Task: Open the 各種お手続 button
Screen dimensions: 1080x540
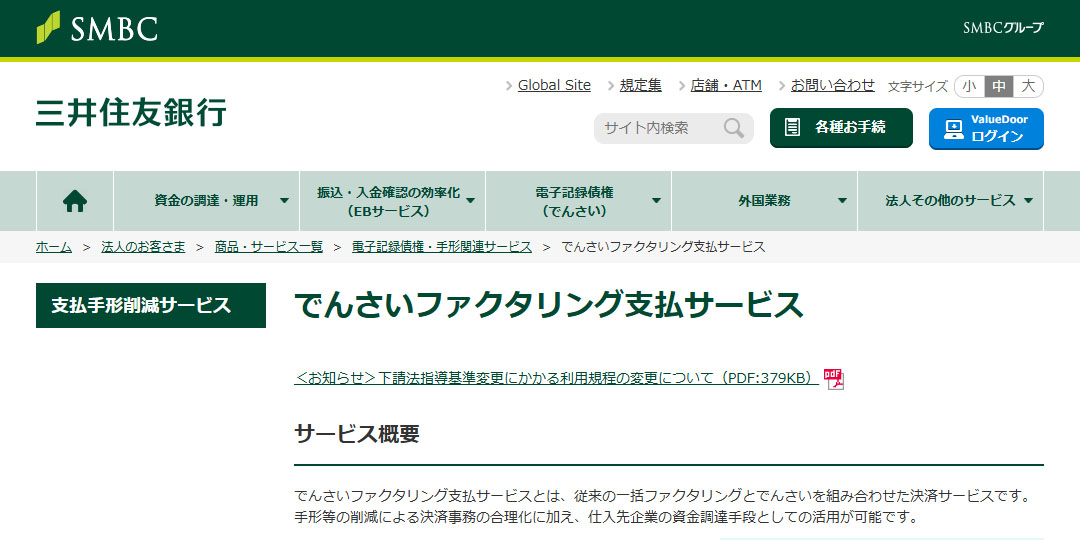Action: click(x=841, y=127)
